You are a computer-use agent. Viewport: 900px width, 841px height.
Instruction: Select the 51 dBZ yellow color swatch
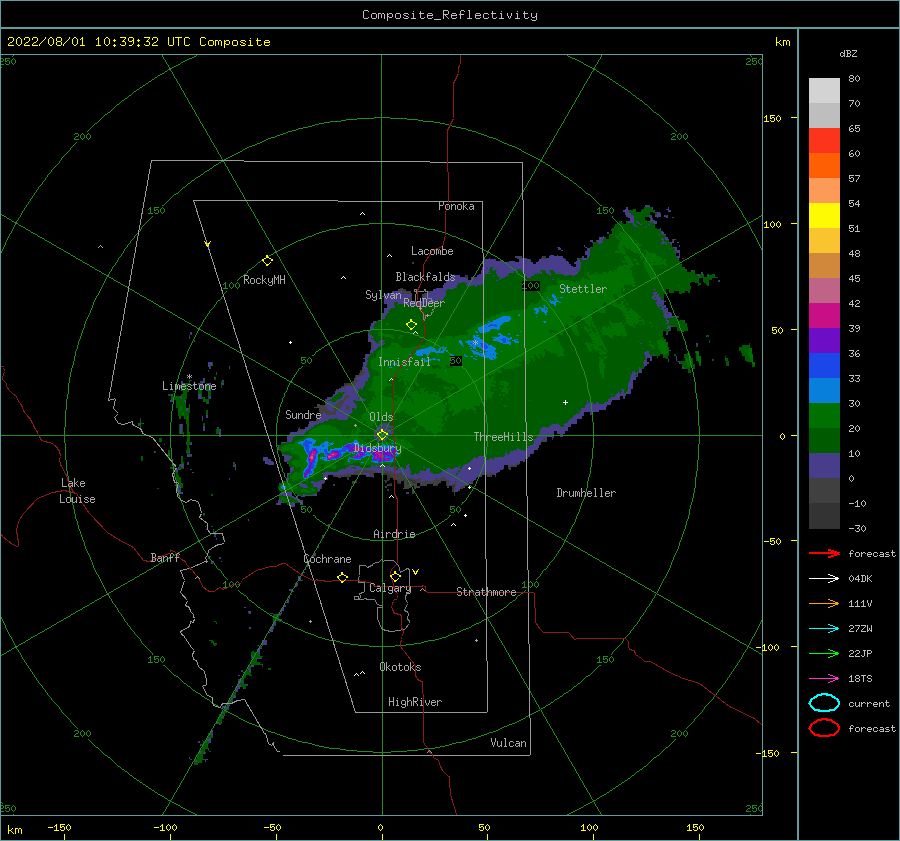click(824, 216)
